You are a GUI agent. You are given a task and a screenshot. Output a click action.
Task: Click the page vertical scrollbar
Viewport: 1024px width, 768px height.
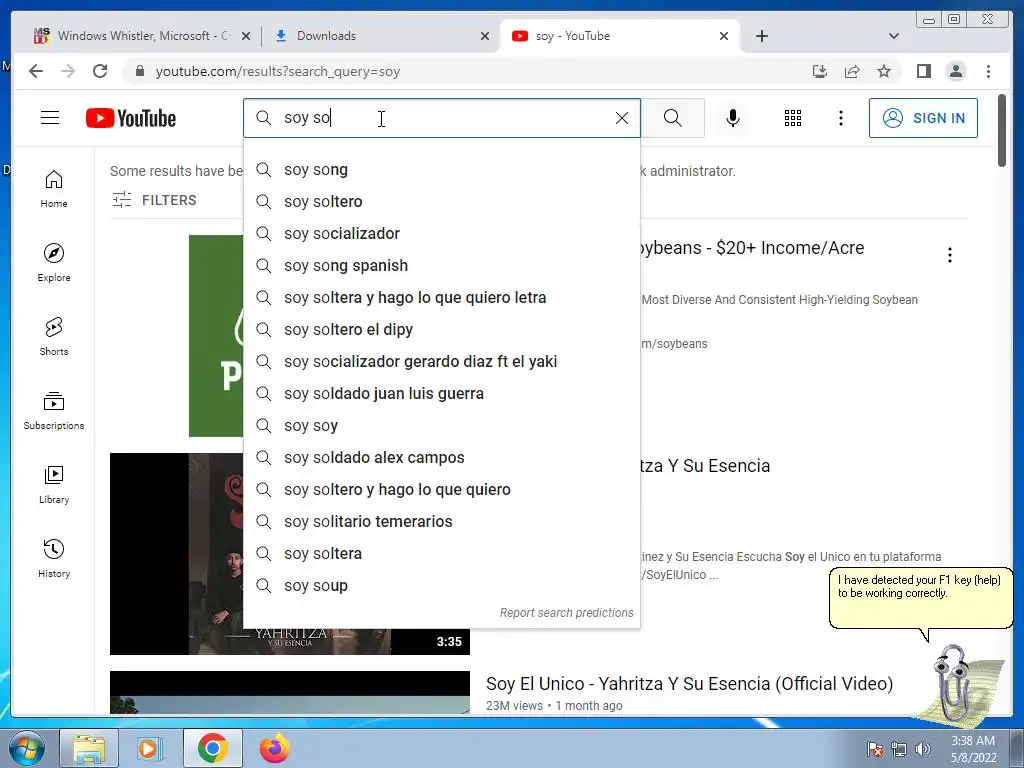1002,131
